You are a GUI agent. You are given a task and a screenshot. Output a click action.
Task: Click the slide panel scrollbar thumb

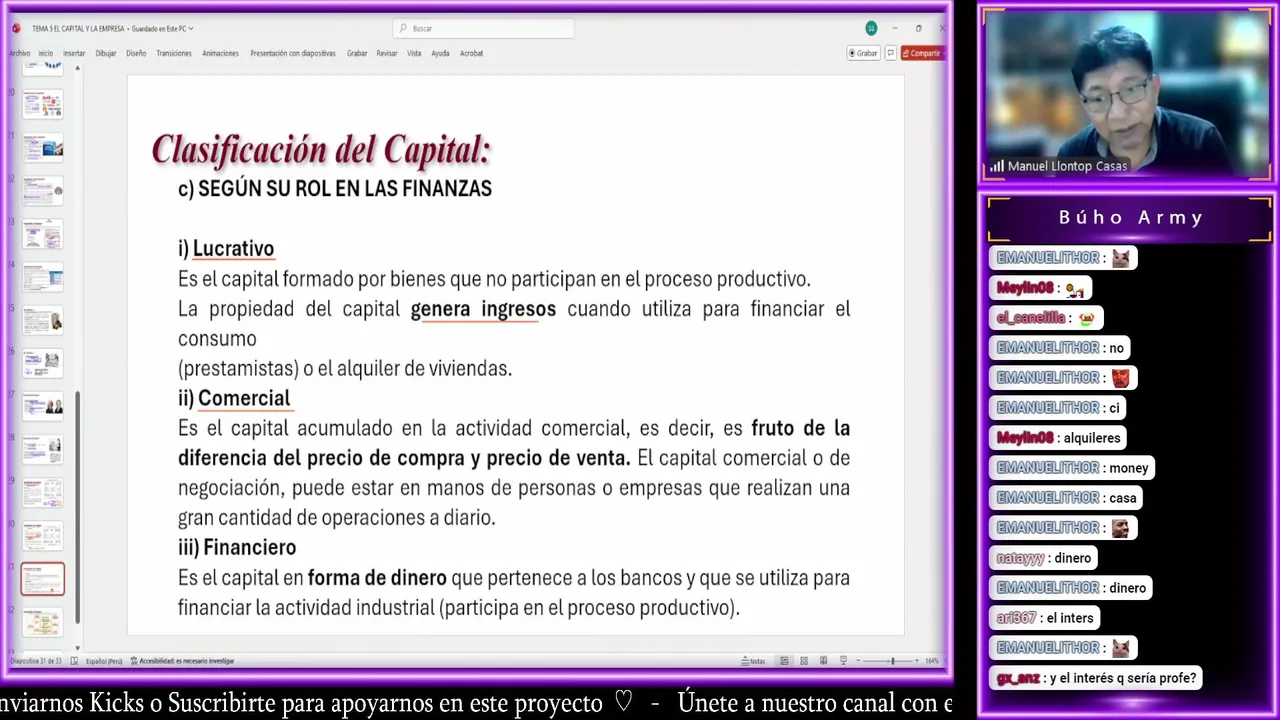78,505
